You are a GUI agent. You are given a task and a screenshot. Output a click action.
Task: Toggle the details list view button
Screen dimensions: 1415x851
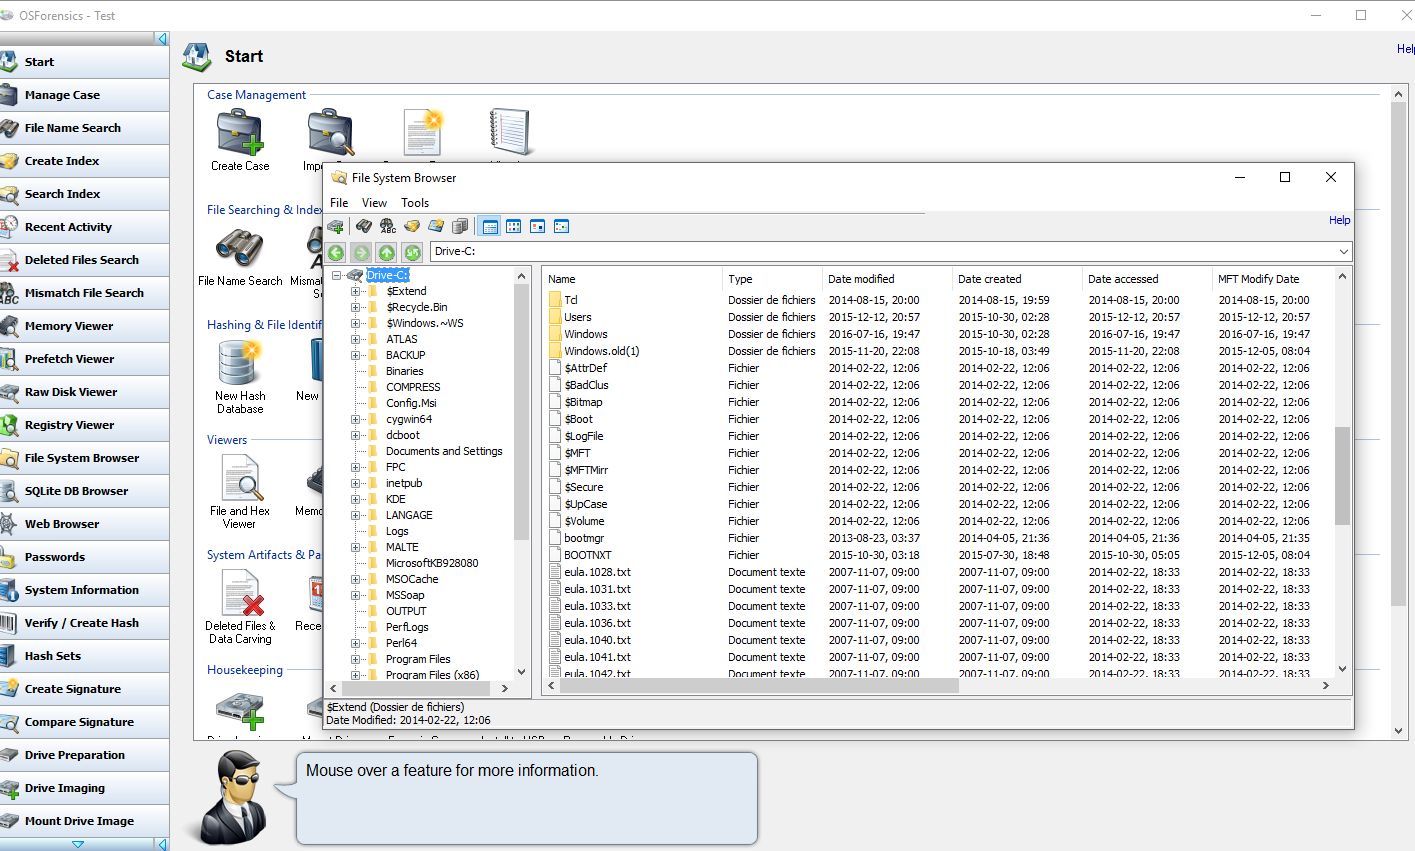(x=489, y=227)
